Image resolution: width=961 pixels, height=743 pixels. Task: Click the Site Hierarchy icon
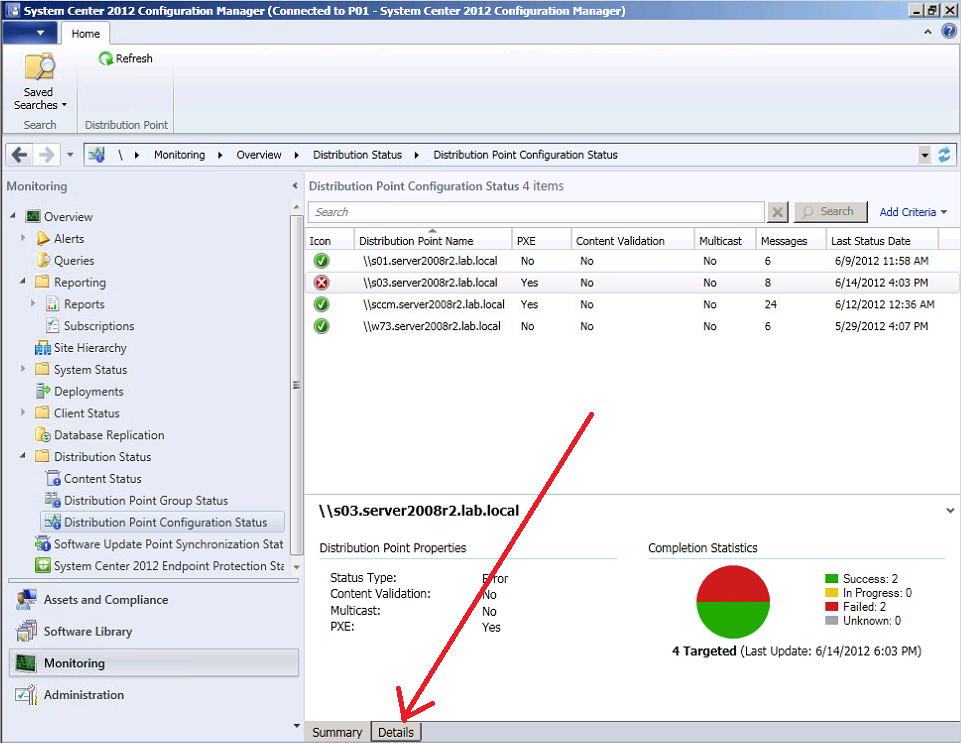[42, 348]
